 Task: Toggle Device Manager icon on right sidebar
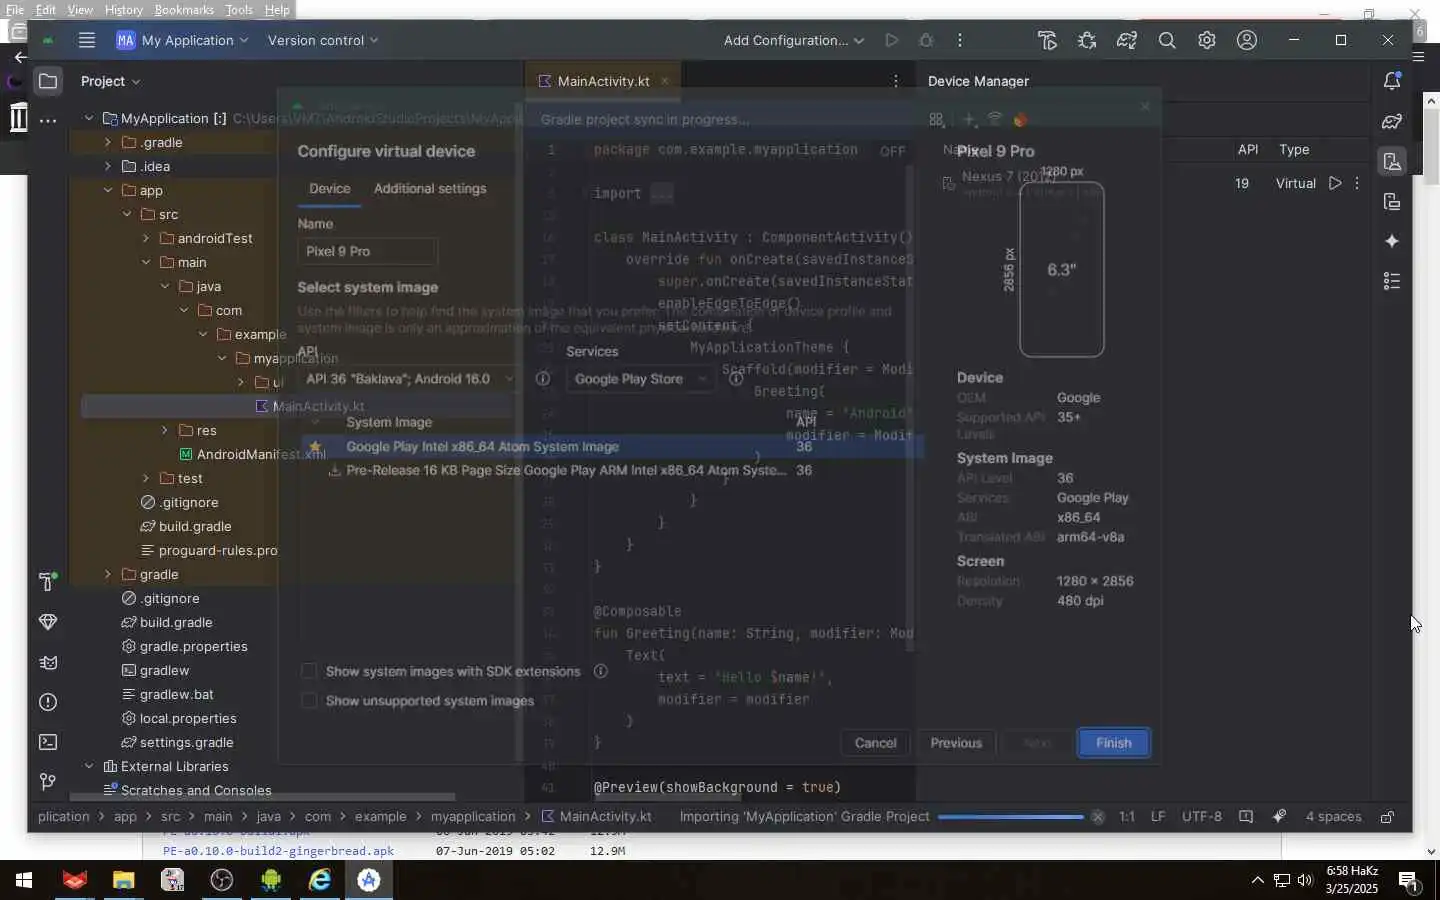pos(1392,161)
